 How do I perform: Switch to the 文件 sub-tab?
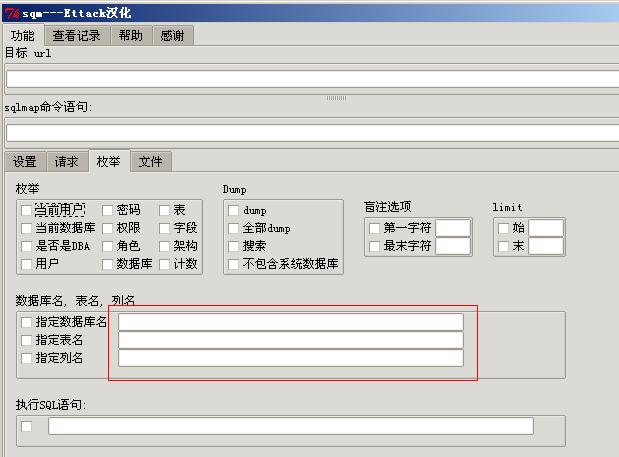150,161
